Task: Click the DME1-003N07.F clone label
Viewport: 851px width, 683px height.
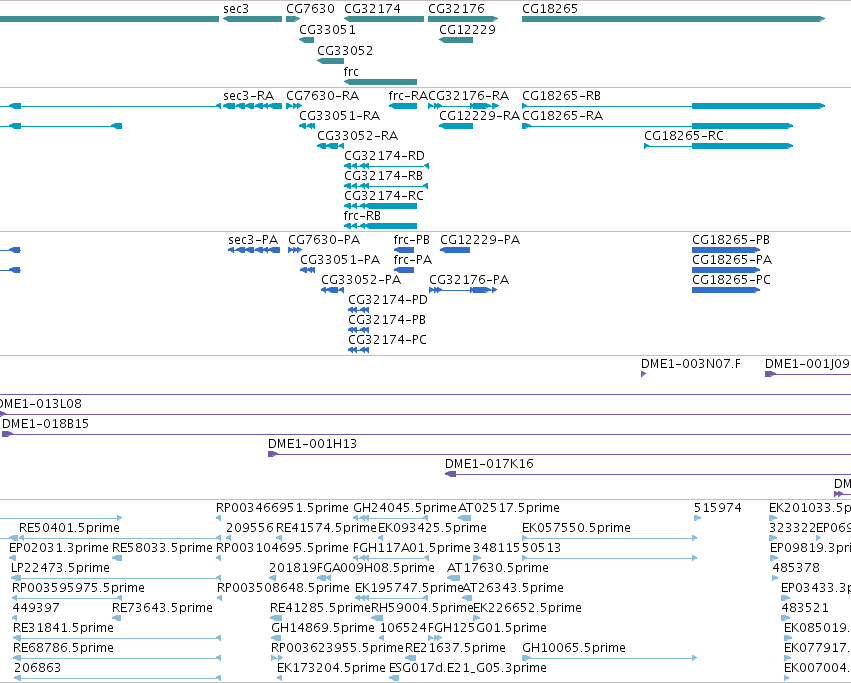Action: (x=691, y=364)
